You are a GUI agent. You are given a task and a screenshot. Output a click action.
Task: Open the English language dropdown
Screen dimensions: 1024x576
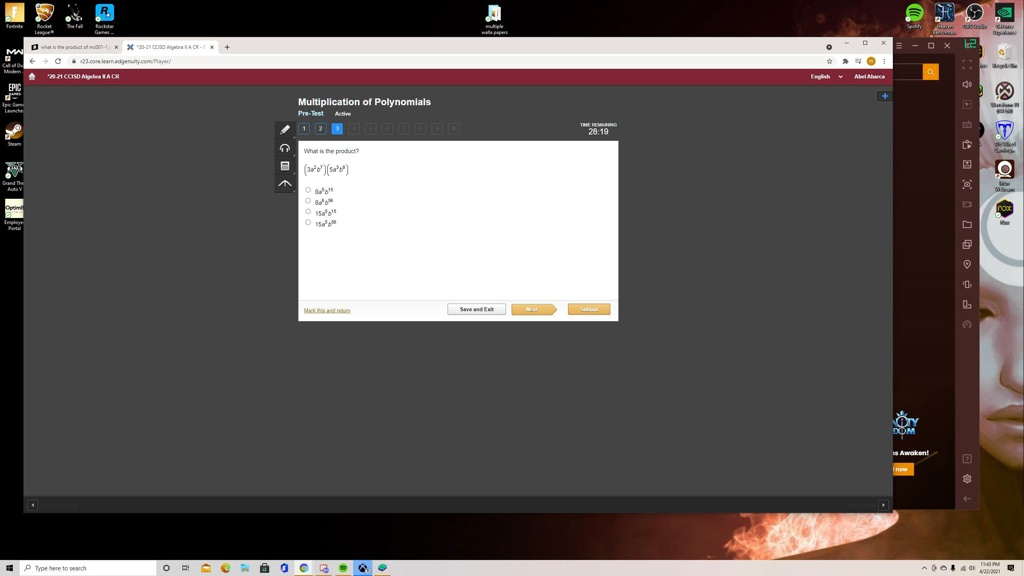click(826, 76)
